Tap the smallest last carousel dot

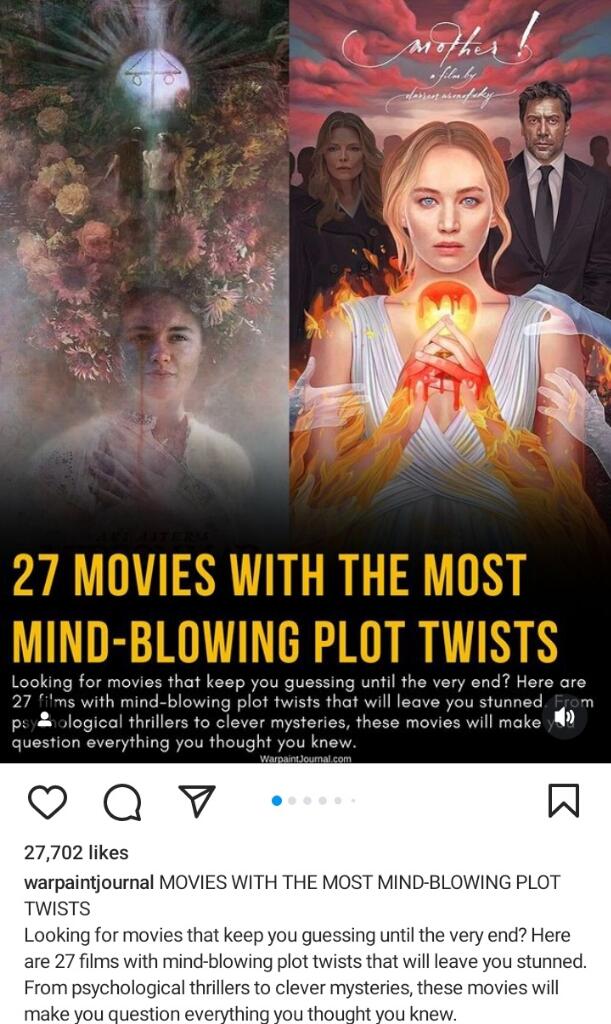[353, 801]
